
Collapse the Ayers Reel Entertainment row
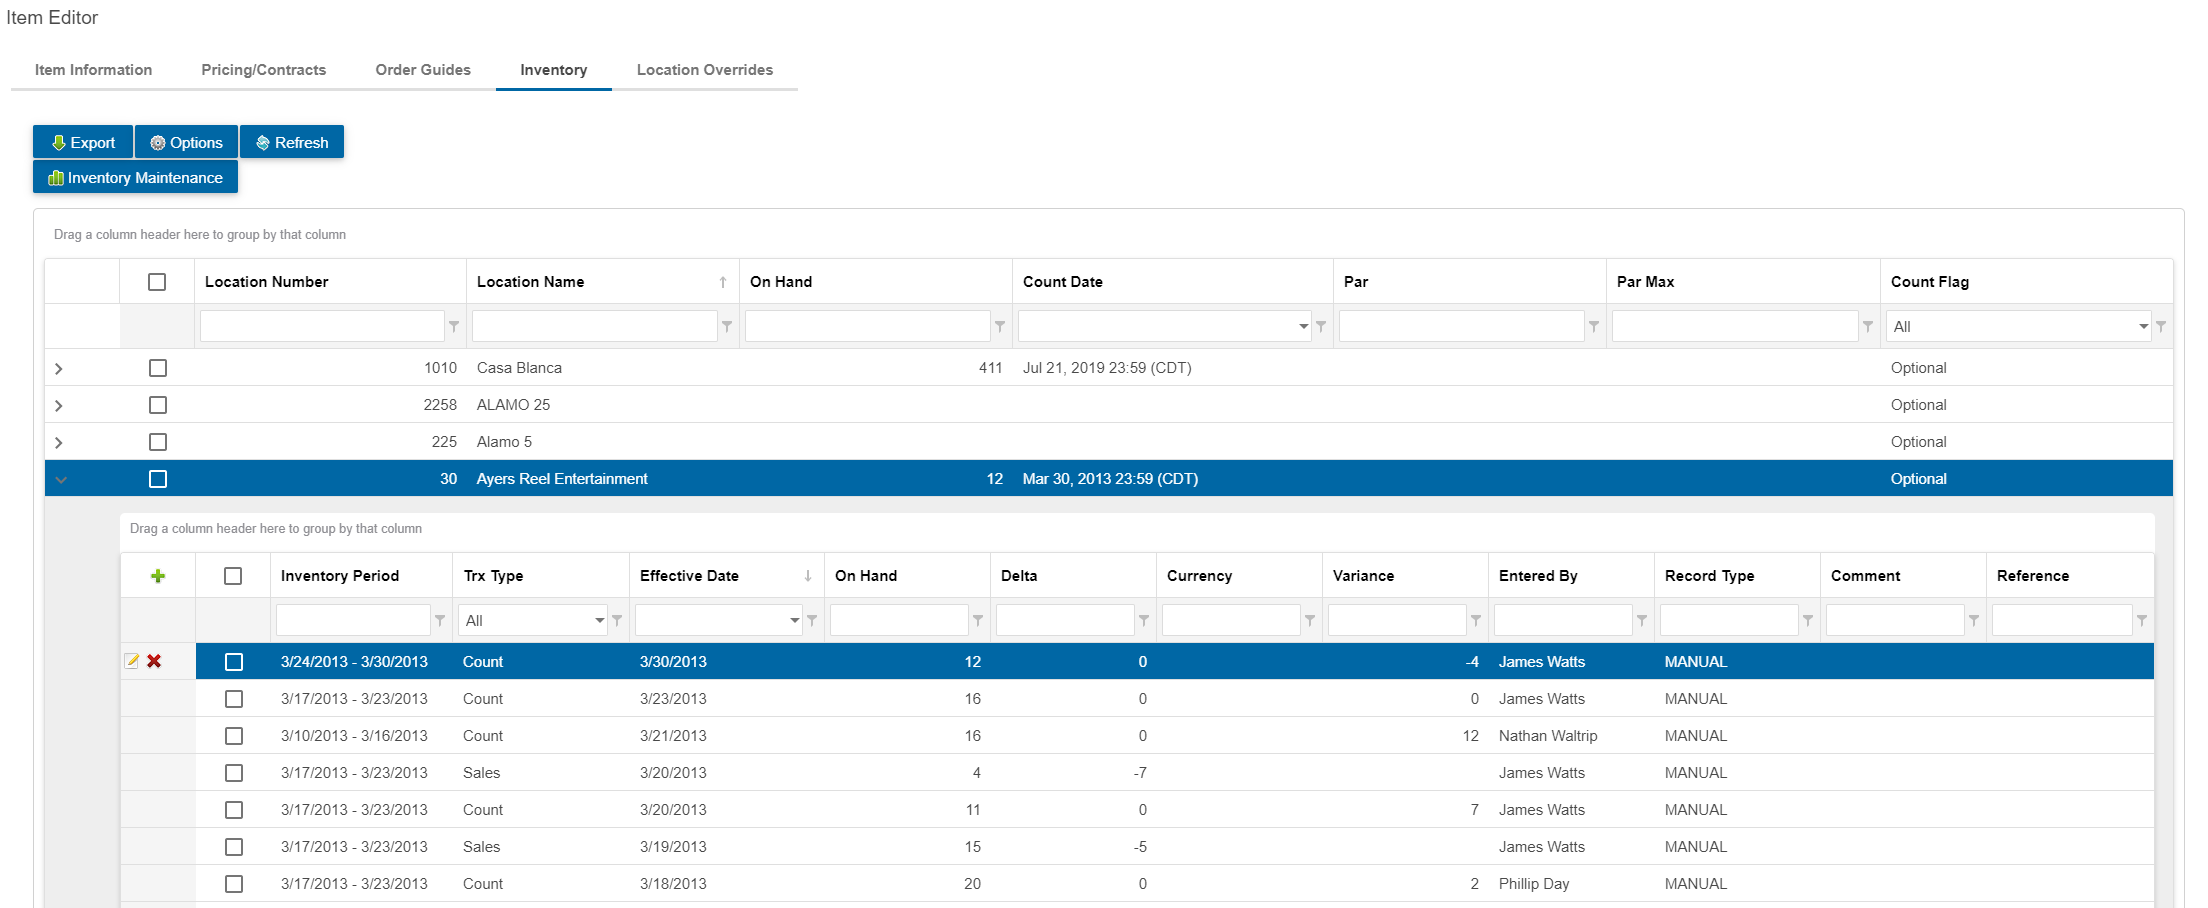(x=61, y=480)
